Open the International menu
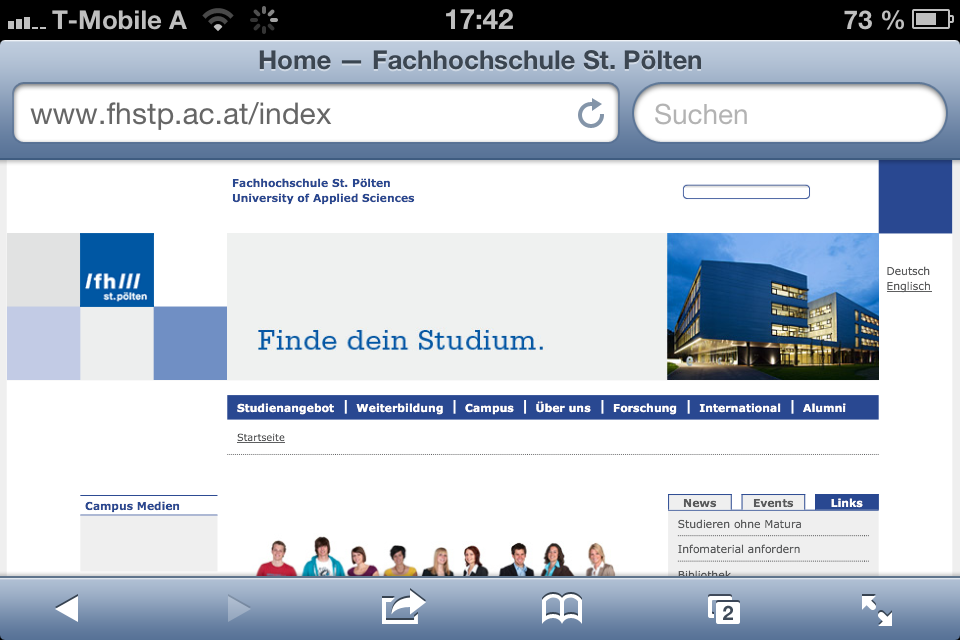960x640 pixels. 740,408
